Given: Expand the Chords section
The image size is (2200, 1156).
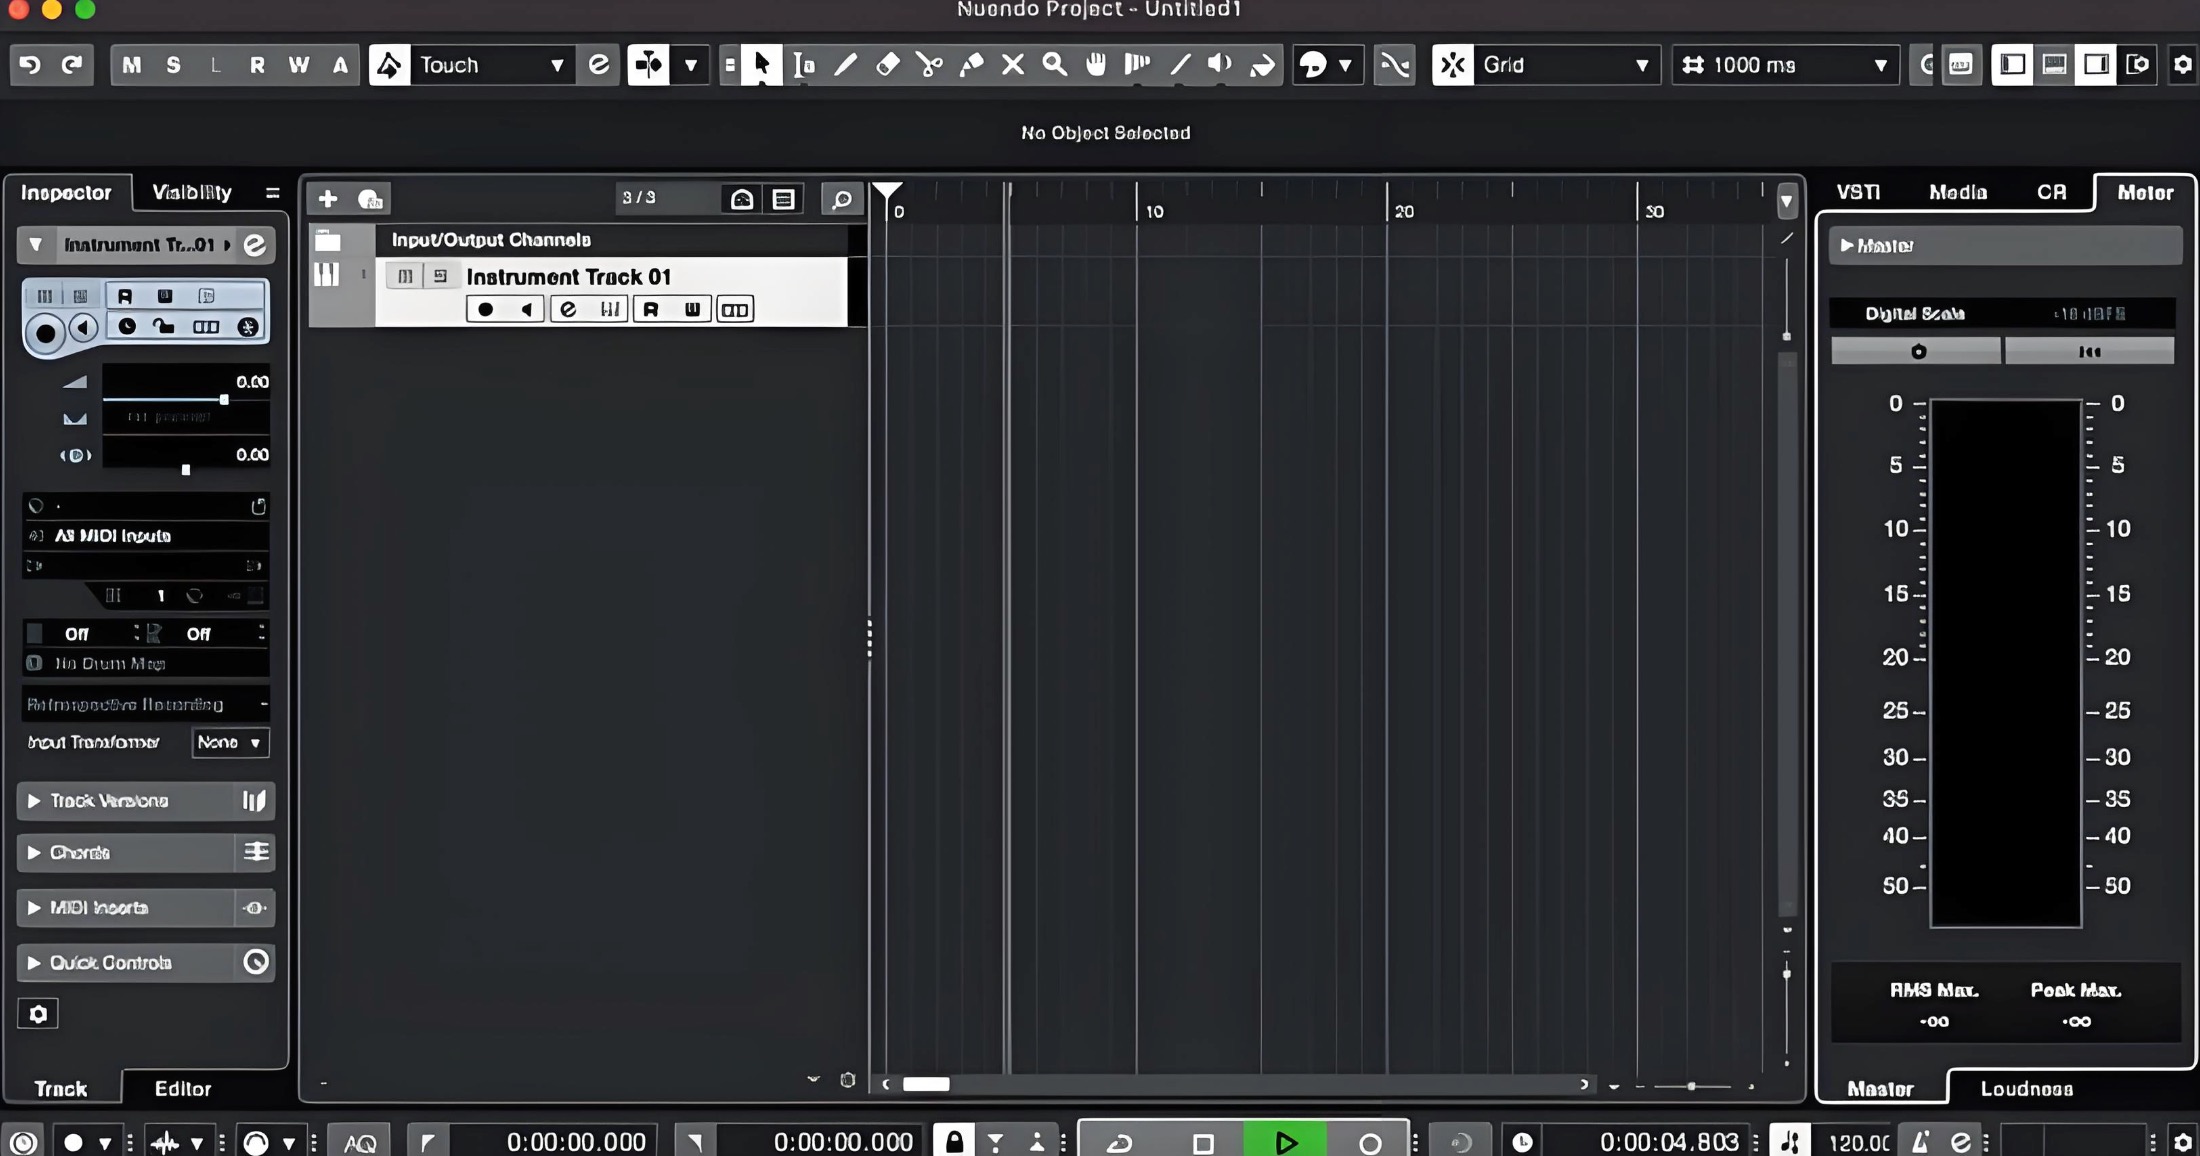Looking at the screenshot, I should click(x=34, y=853).
